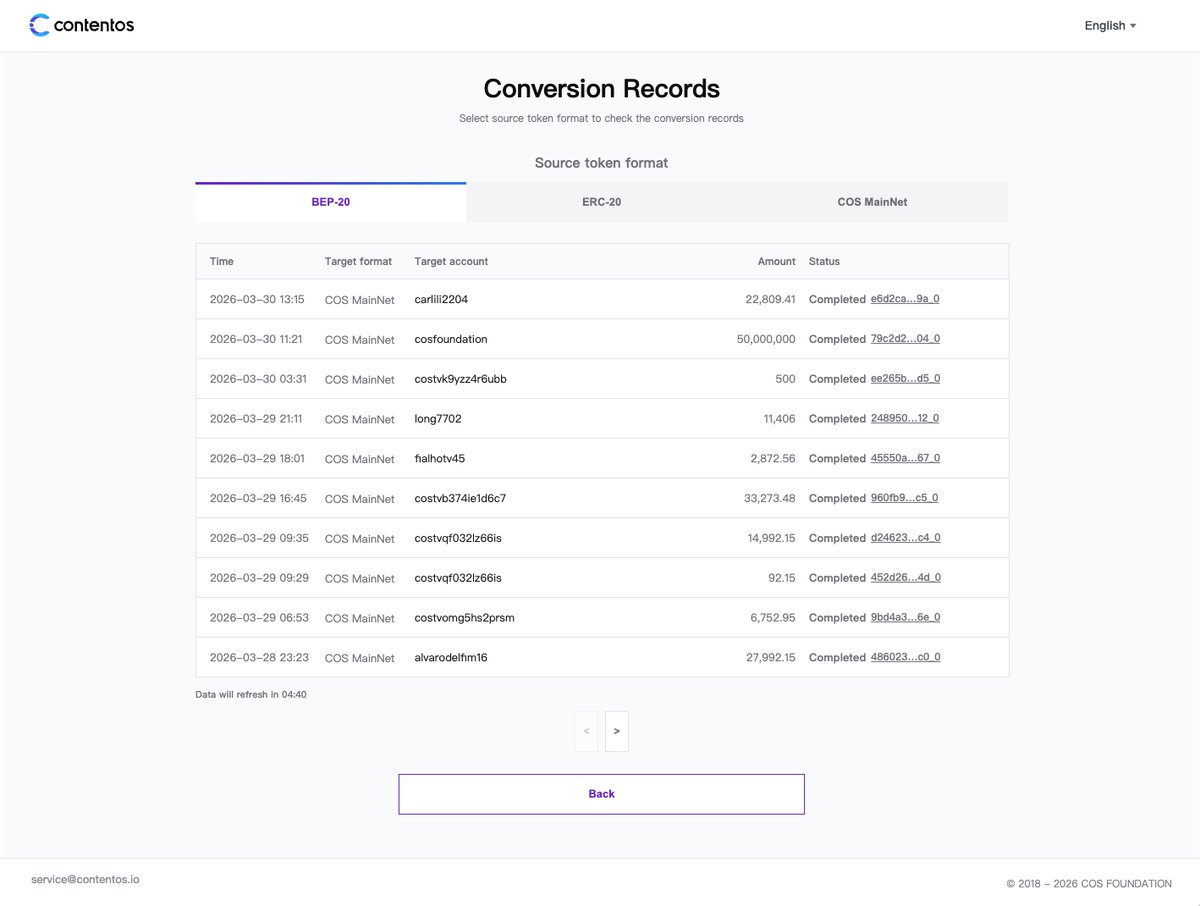Click the Target format column header
Viewport: 1200px width, 906px height.
358,261
